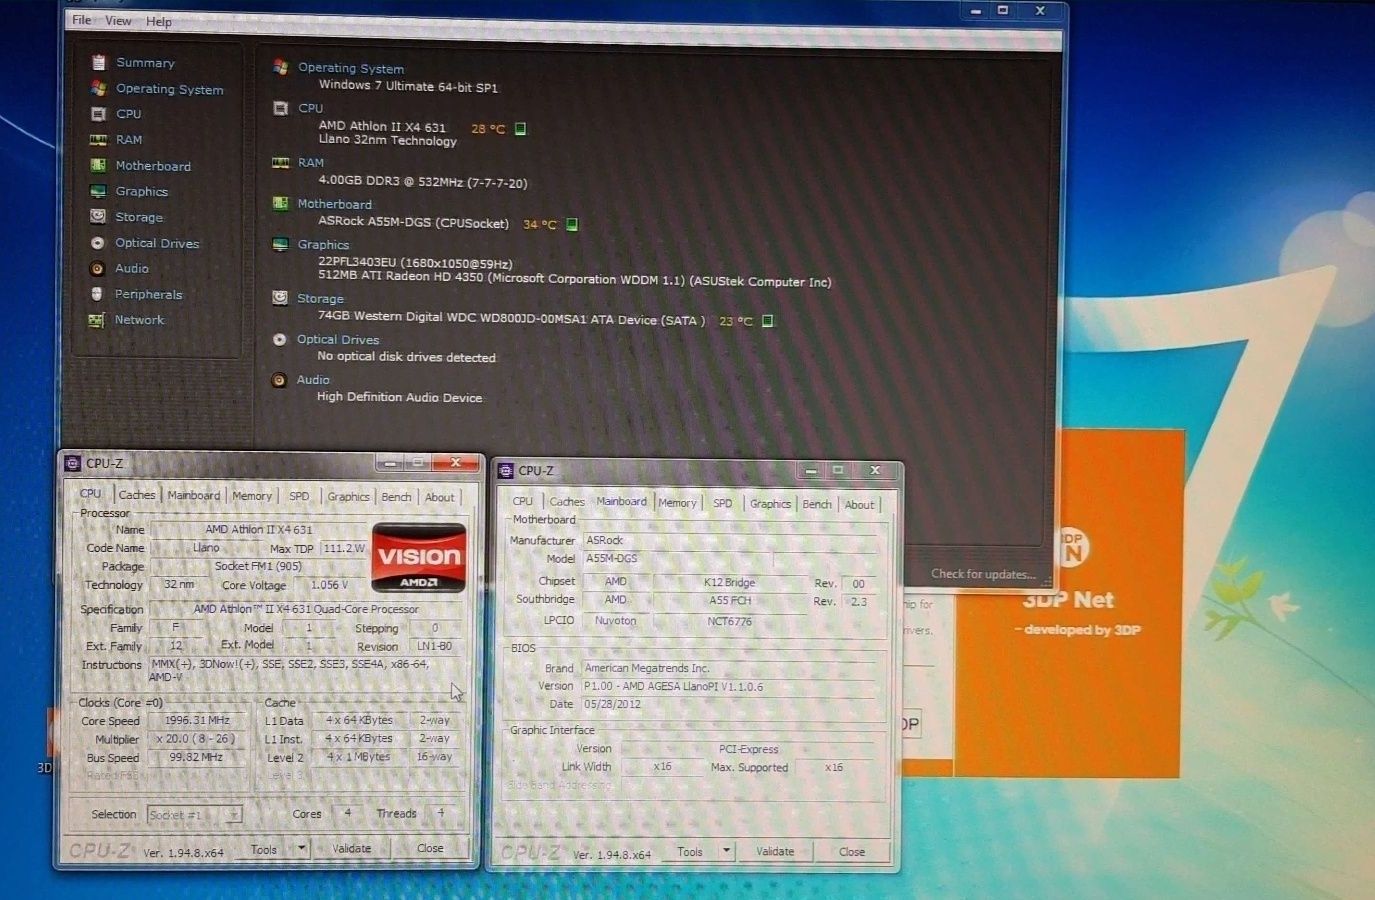Click title icon of right CPU-Z window

506,470
